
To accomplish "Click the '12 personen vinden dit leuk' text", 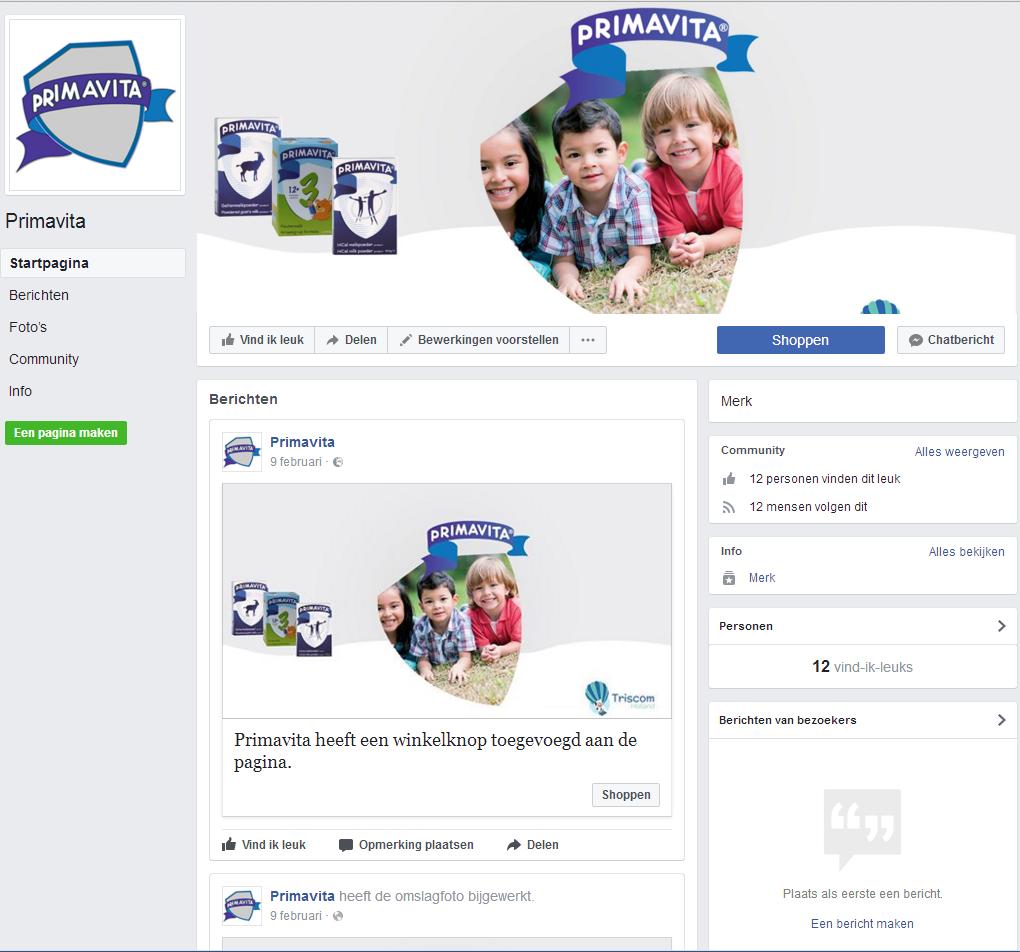I will click(825, 479).
